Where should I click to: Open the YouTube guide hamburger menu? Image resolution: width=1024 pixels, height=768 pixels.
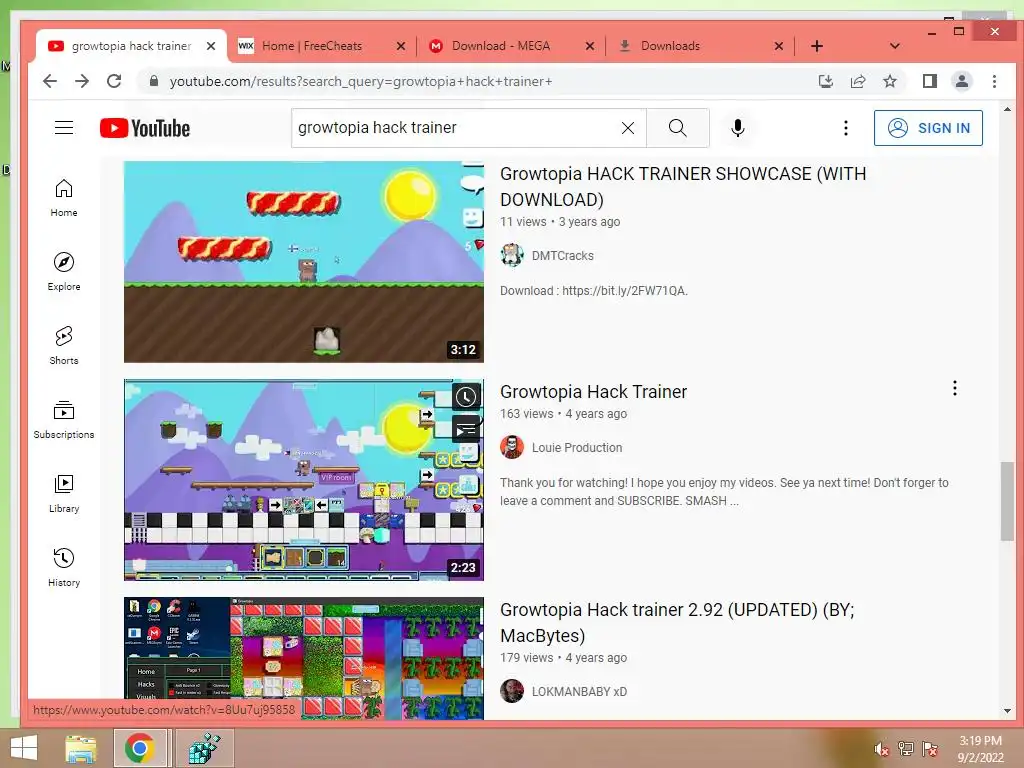pos(64,127)
